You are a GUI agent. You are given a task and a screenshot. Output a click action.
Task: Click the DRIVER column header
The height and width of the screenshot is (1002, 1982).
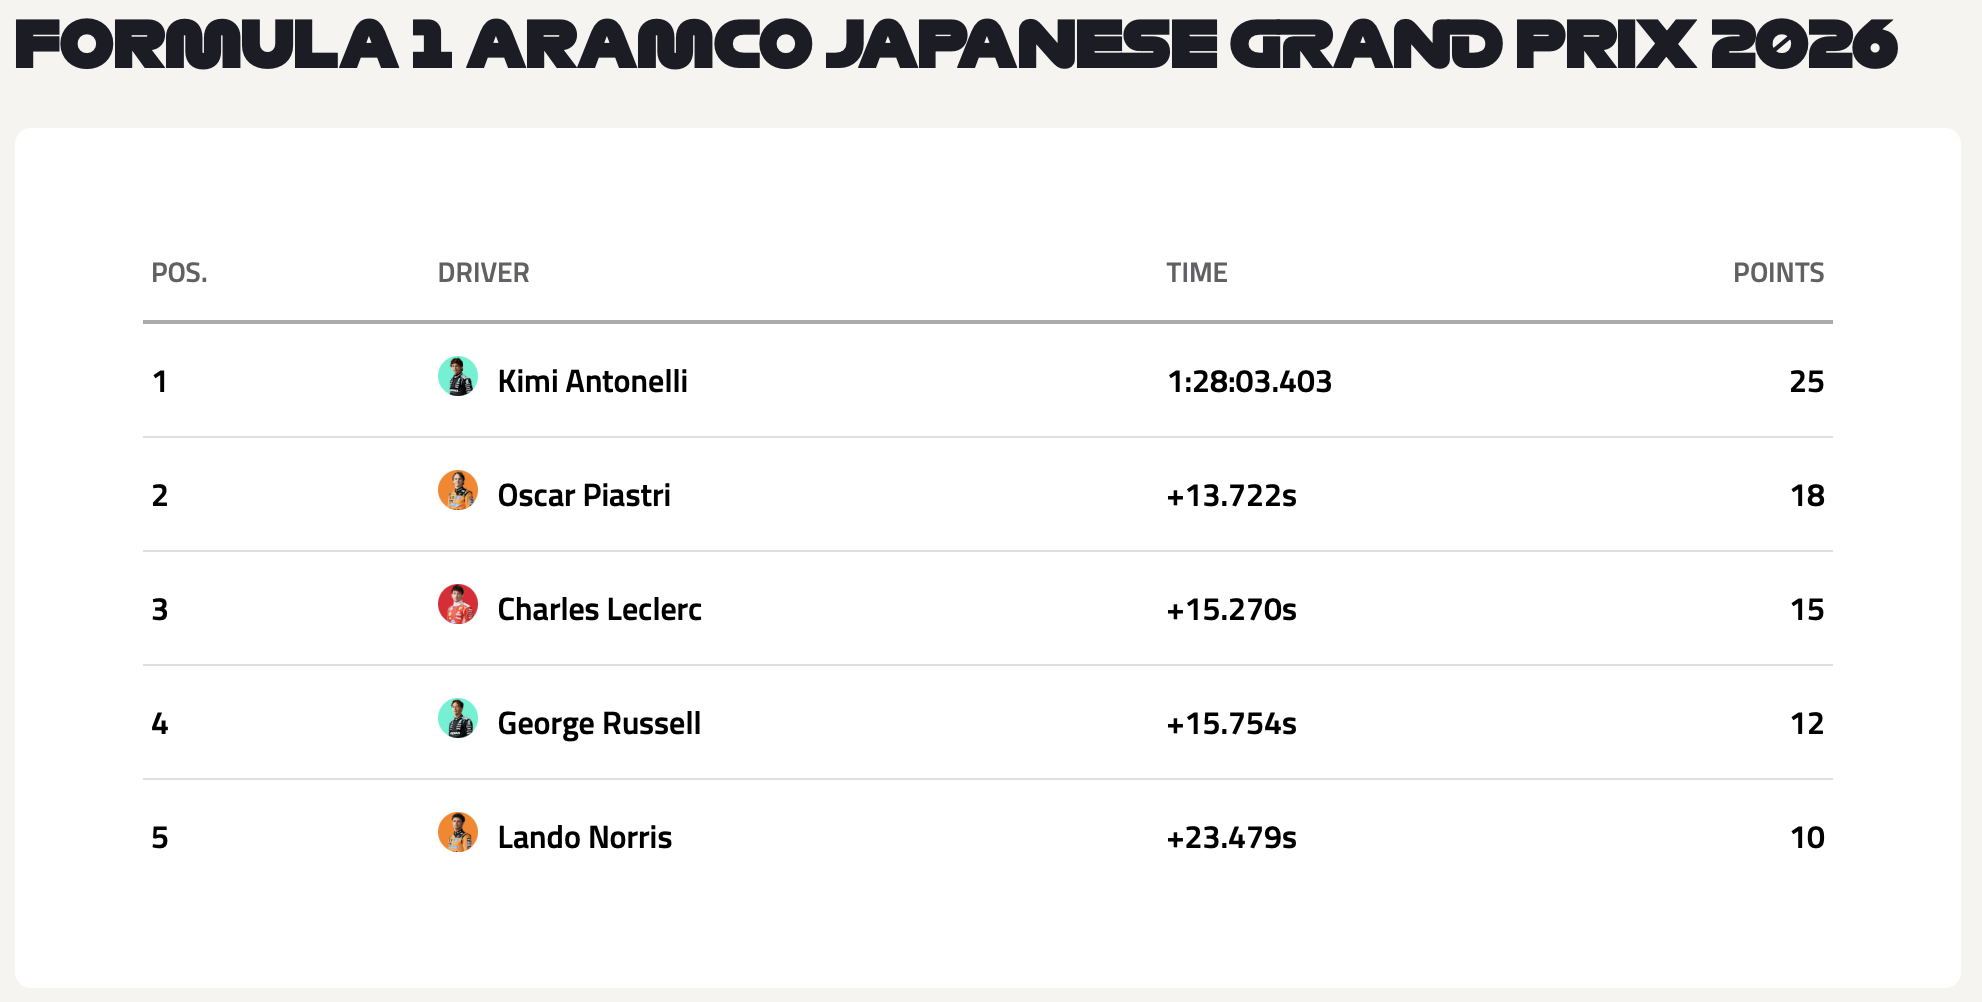[x=483, y=273]
